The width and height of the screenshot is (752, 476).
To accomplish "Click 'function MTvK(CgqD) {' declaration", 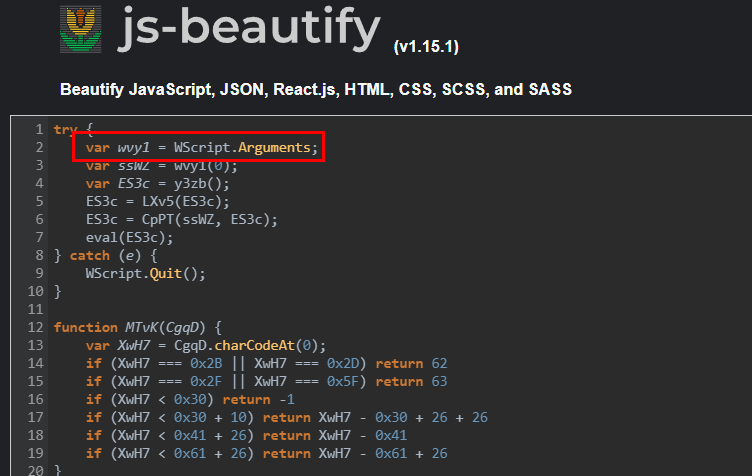I will 138,327.
